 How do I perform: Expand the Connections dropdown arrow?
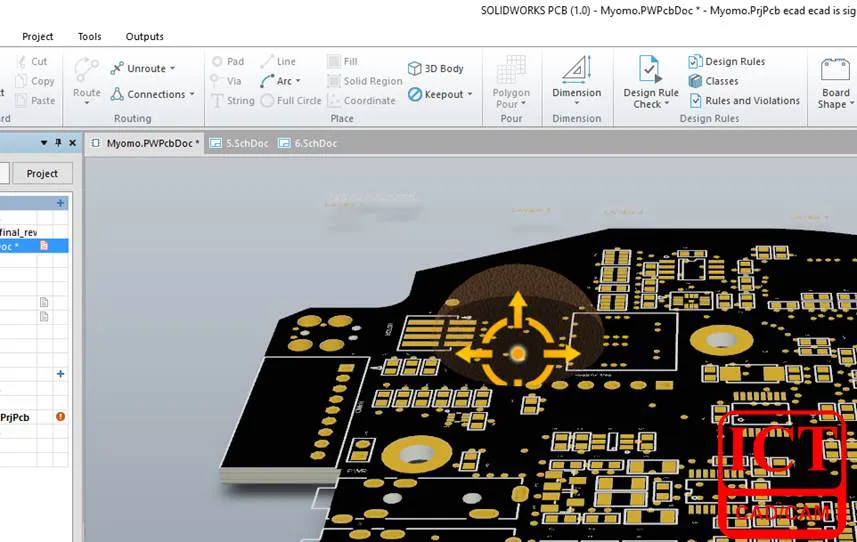point(192,94)
